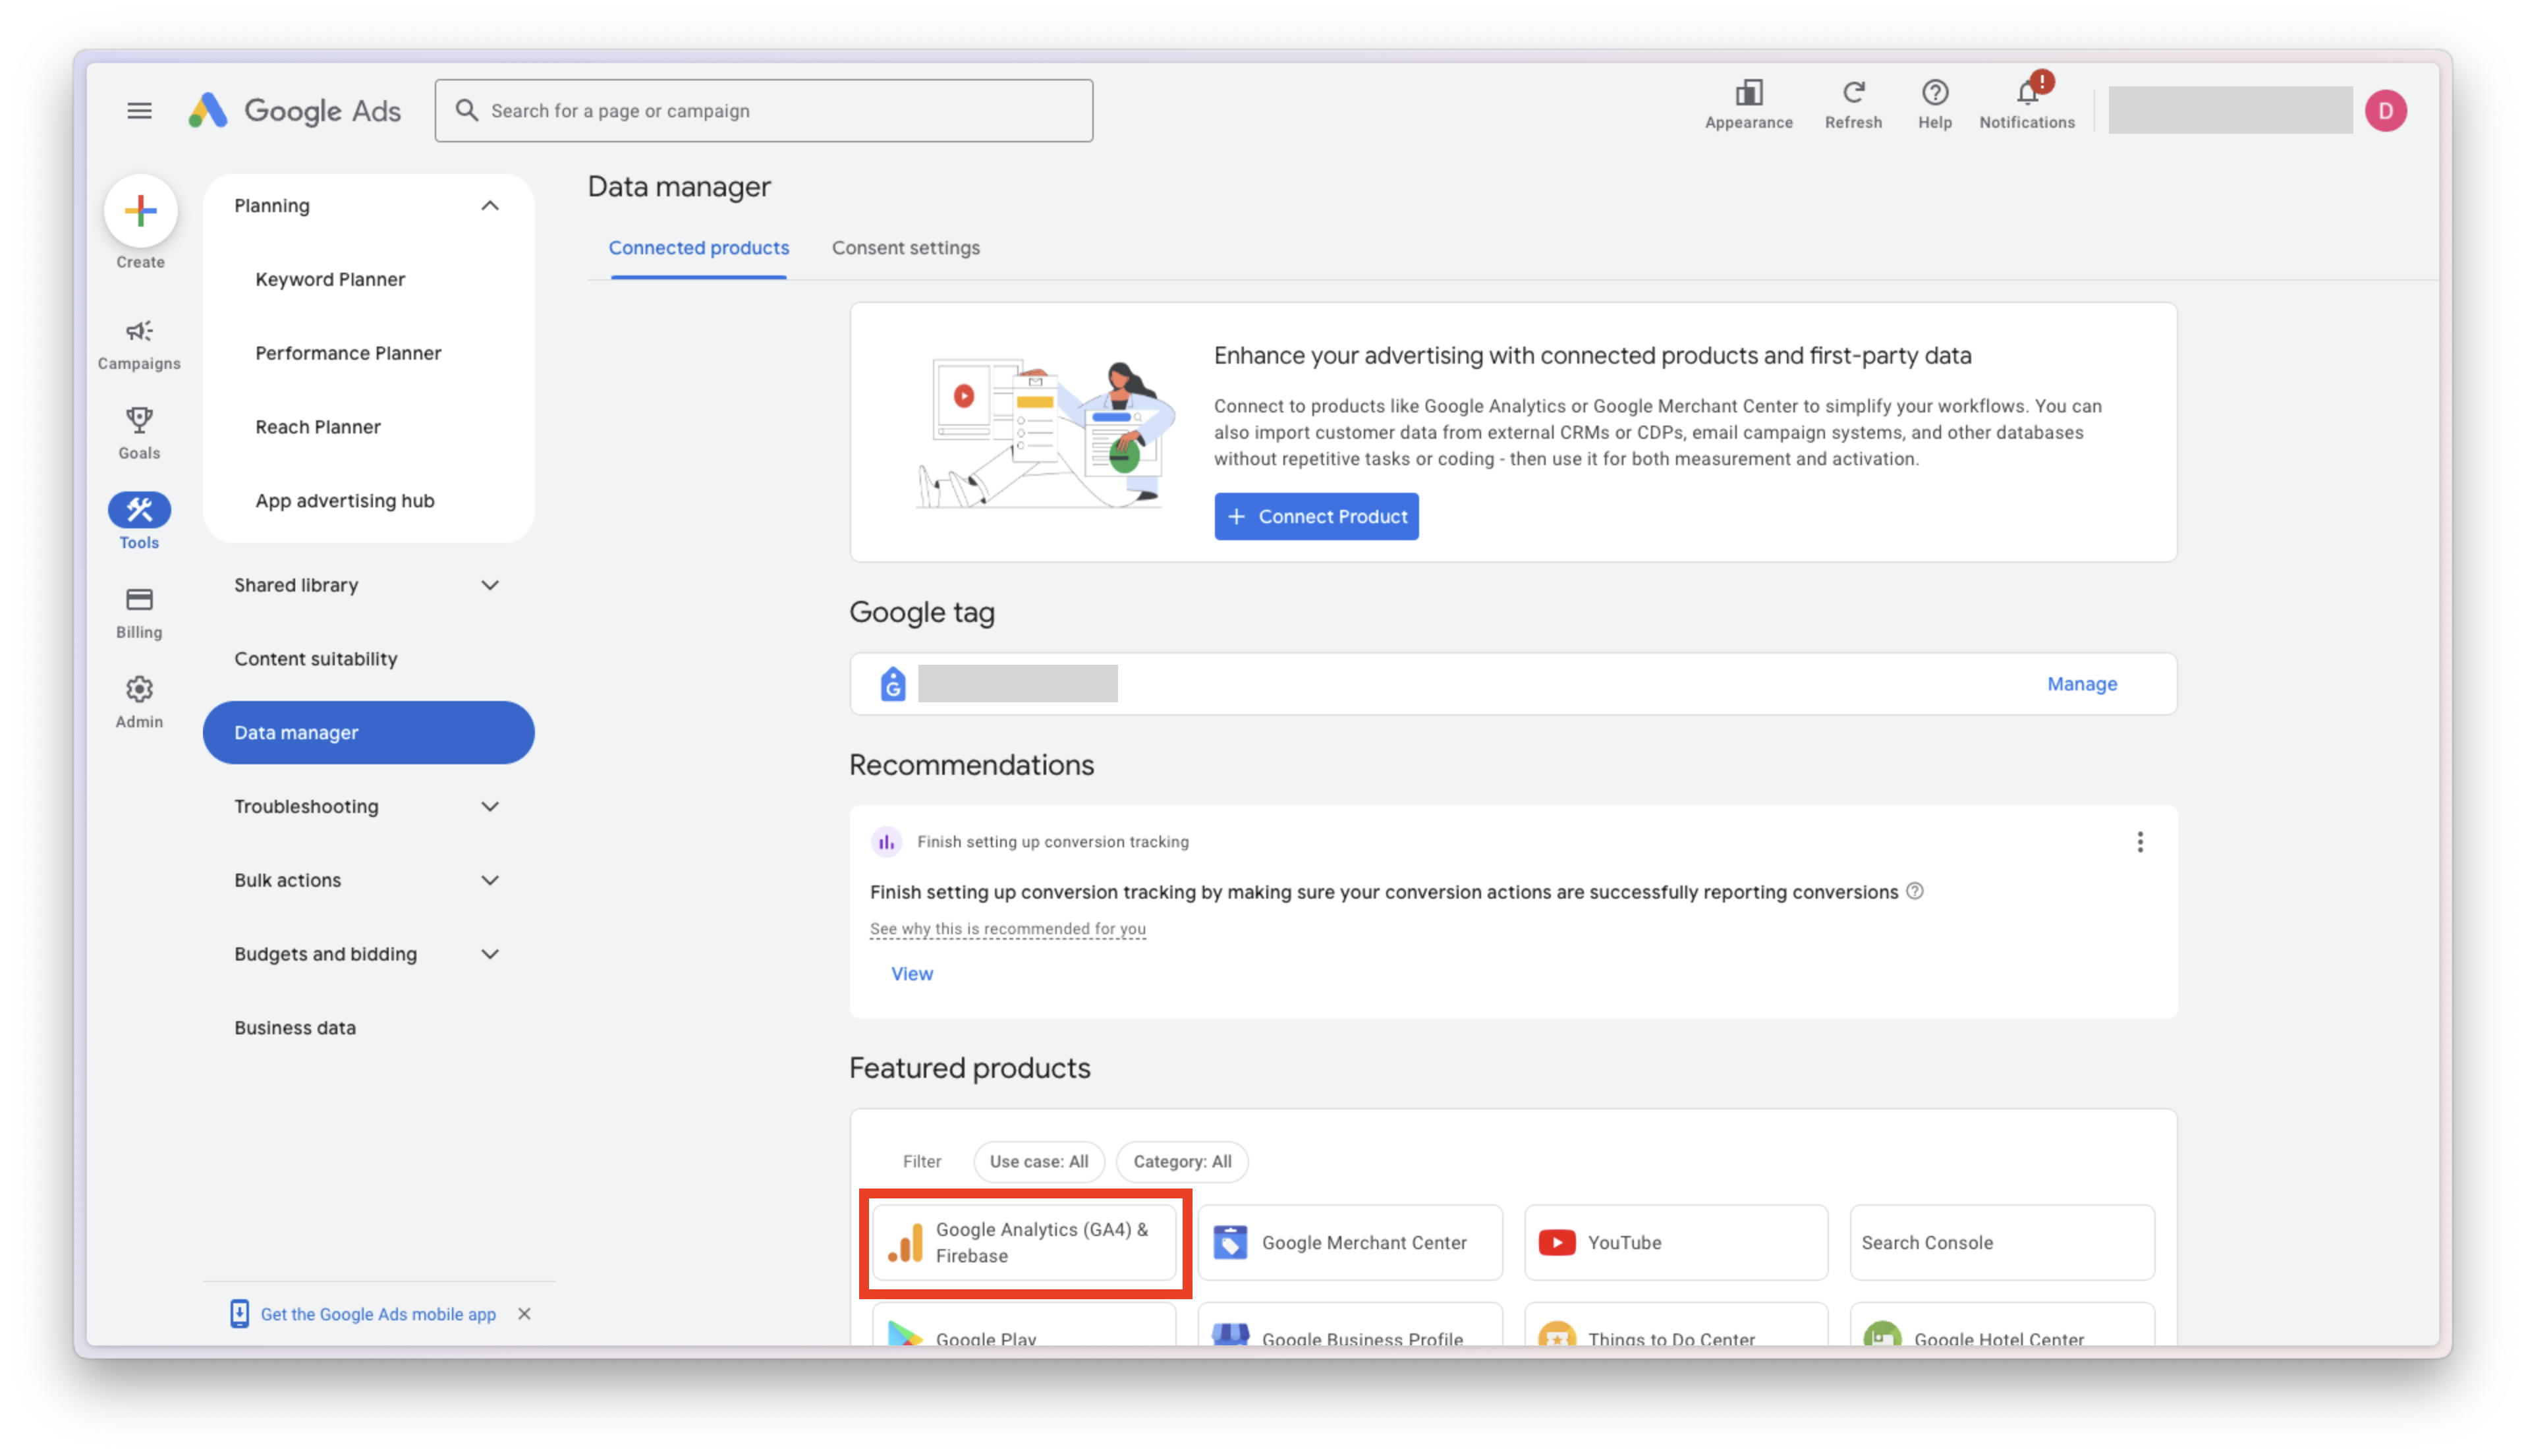Screen dimensions: 2526x1456
Task: Open the Campaigns sidebar icon
Action: click(139, 332)
